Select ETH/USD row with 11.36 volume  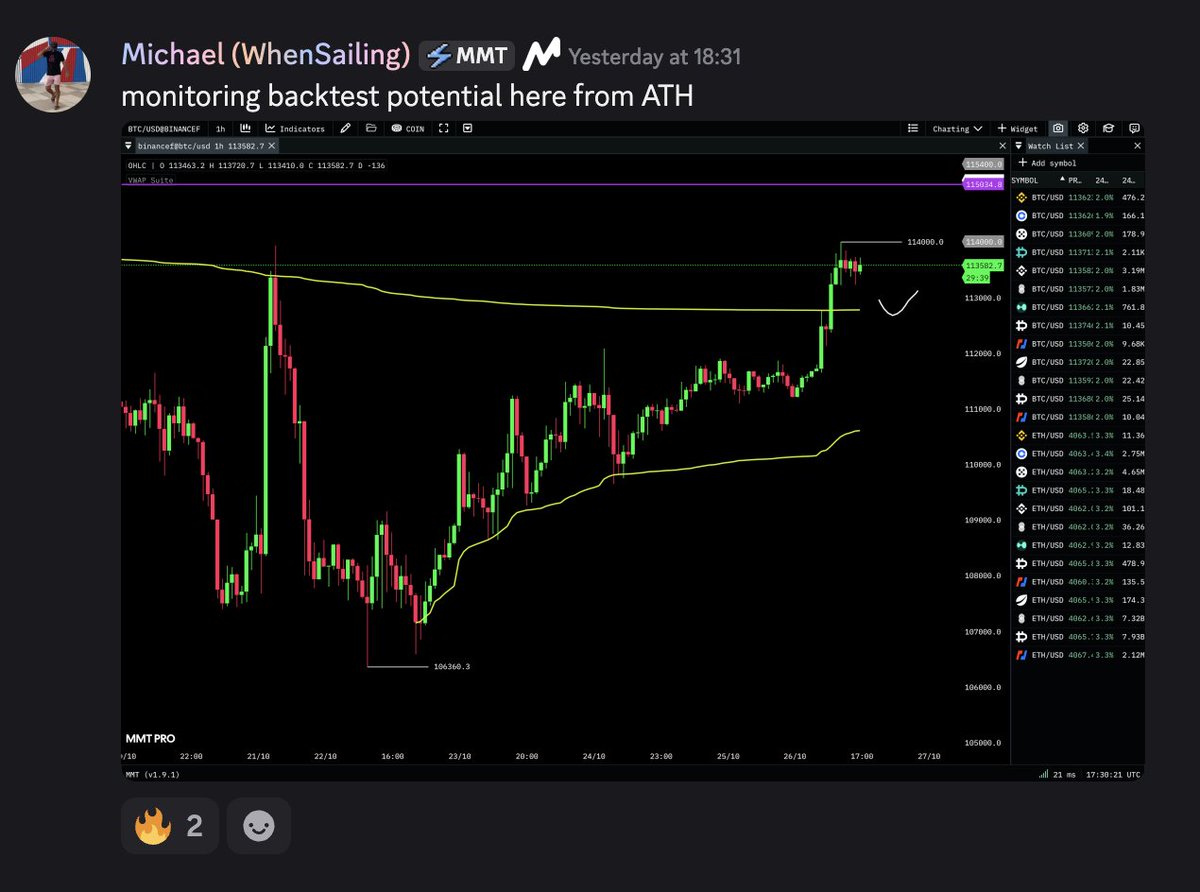[x=1078, y=435]
